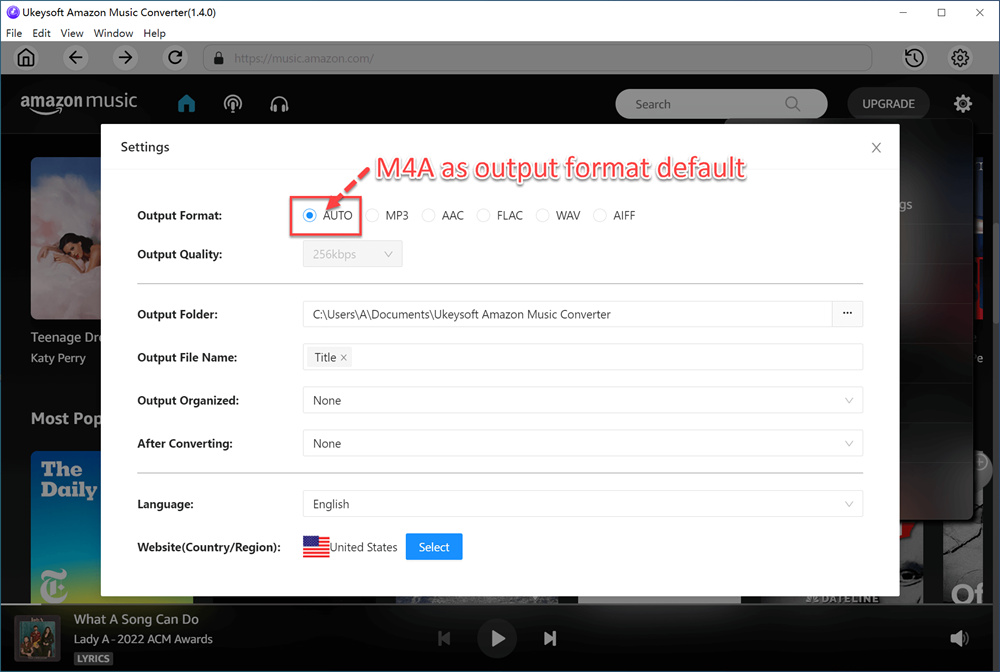1000x672 pixels.
Task: Click the Lady A - 2022 ACM Awards text
Action: click(x=143, y=639)
